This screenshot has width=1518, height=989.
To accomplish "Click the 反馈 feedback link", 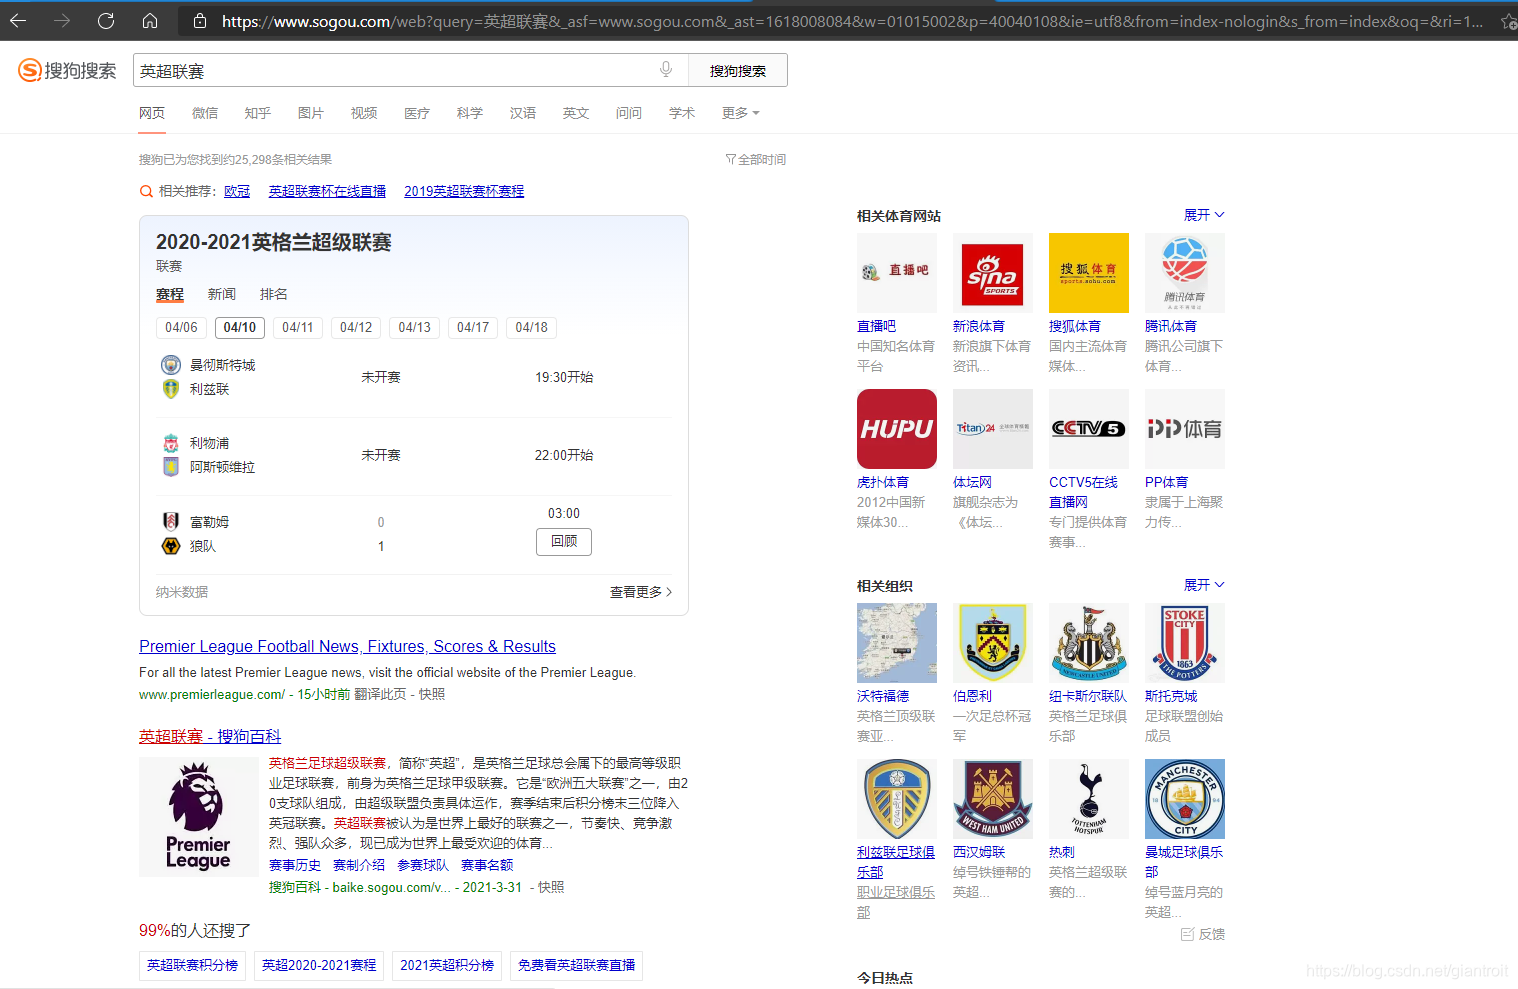I will (x=1203, y=934).
